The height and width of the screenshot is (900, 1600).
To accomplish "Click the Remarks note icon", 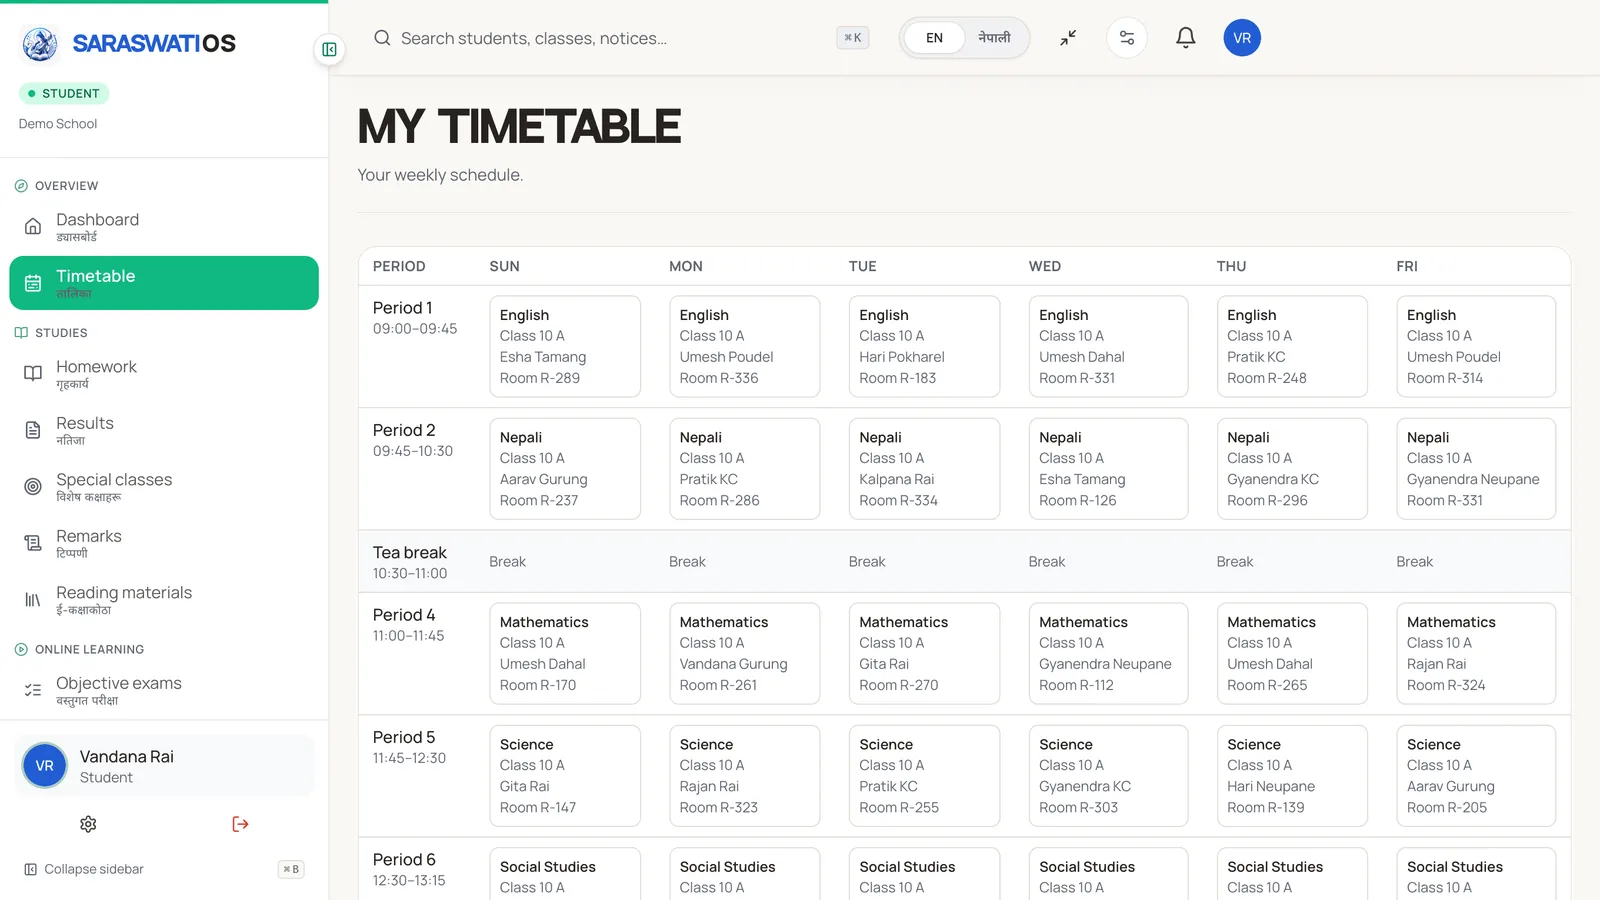I will click(33, 543).
